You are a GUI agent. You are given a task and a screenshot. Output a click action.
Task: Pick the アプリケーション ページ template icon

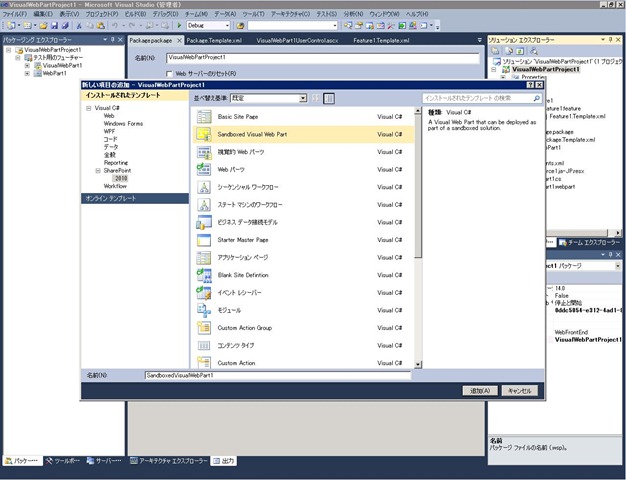[x=204, y=257]
